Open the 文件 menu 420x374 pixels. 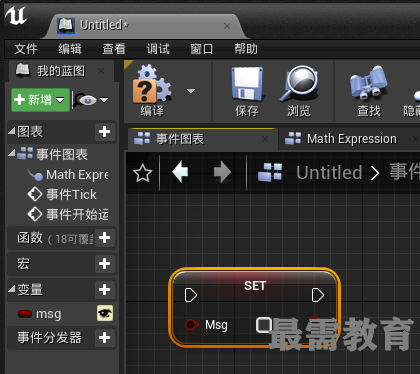click(x=26, y=49)
